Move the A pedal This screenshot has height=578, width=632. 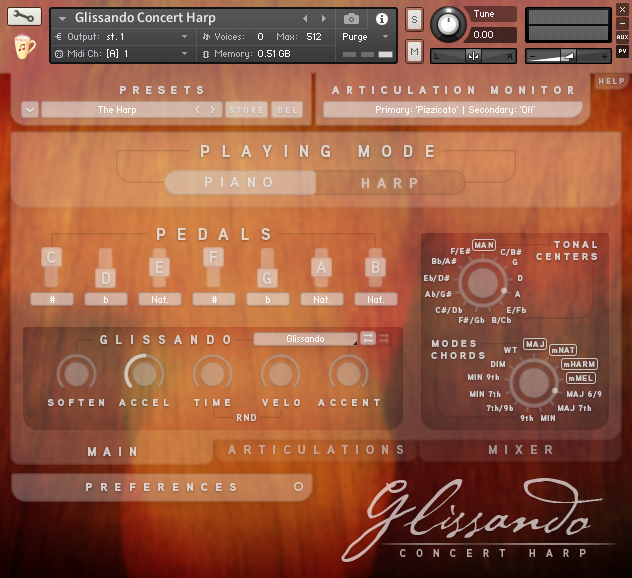(321, 267)
